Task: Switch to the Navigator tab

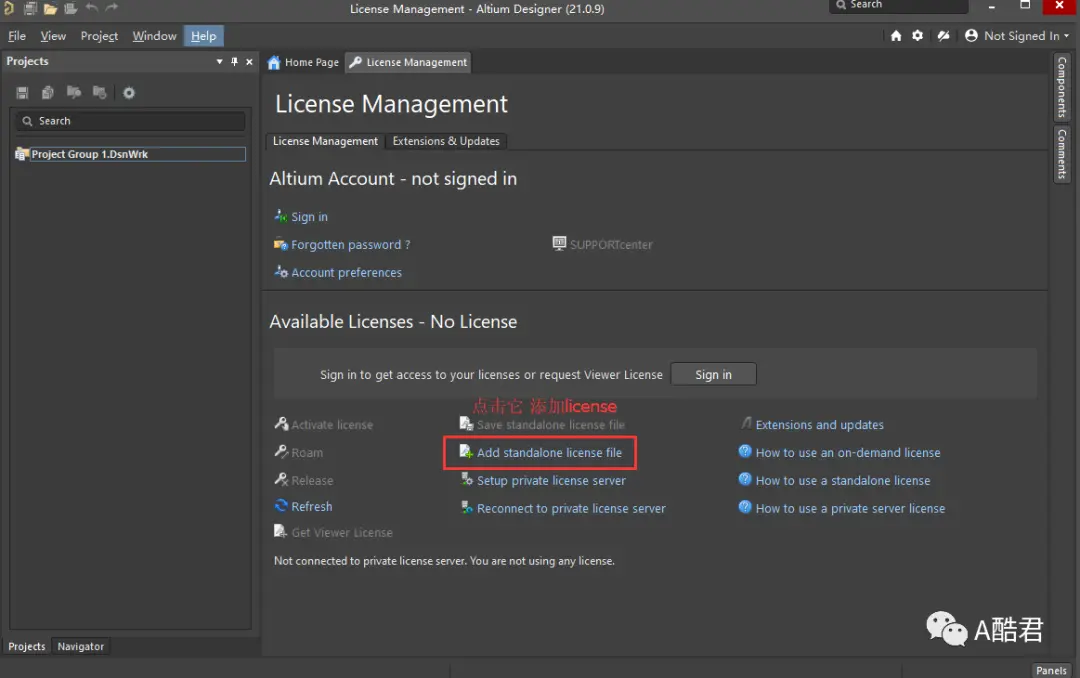Action: (x=81, y=646)
